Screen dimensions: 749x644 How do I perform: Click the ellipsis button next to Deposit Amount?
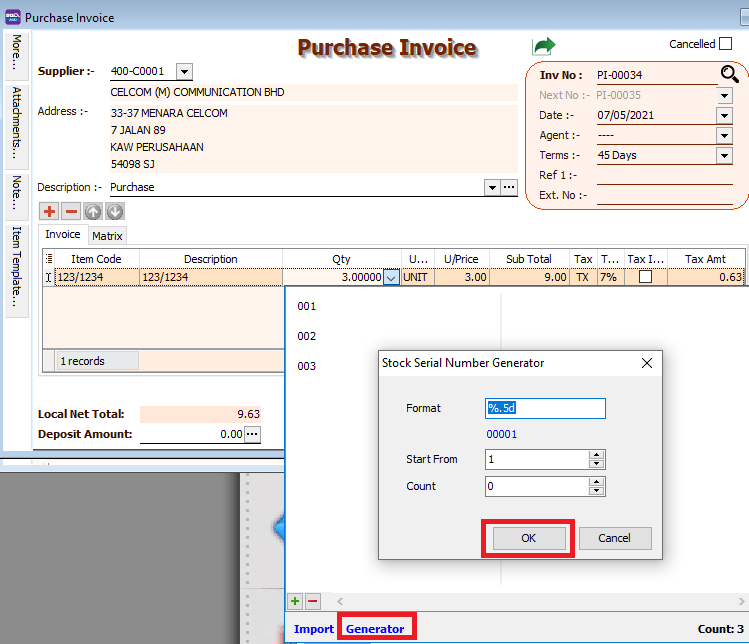pyautogui.click(x=252, y=434)
